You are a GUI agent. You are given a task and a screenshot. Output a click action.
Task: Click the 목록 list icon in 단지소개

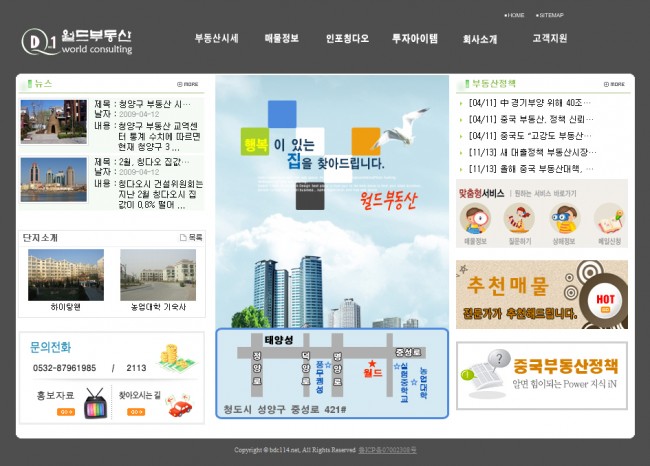point(191,238)
